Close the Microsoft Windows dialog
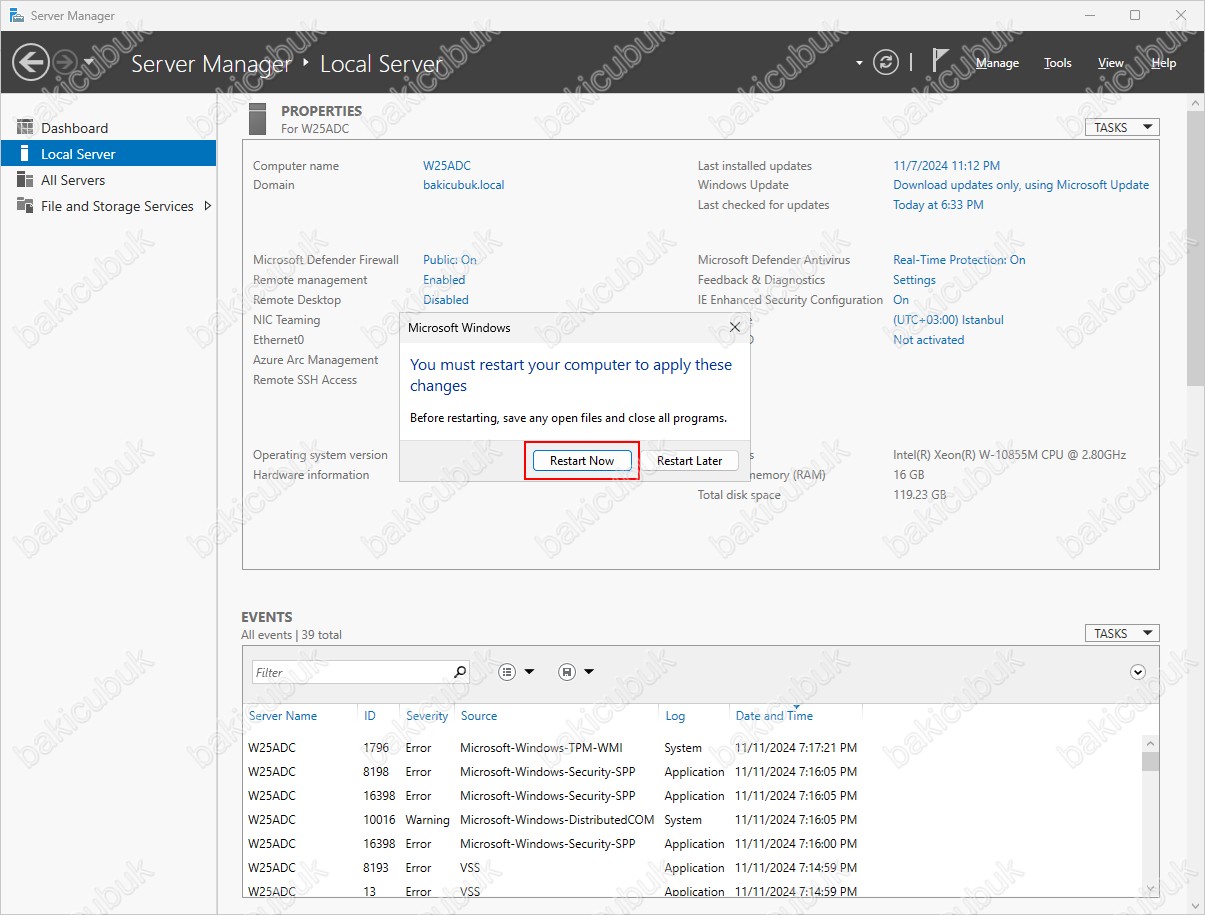The width and height of the screenshot is (1205, 915). 735,327
